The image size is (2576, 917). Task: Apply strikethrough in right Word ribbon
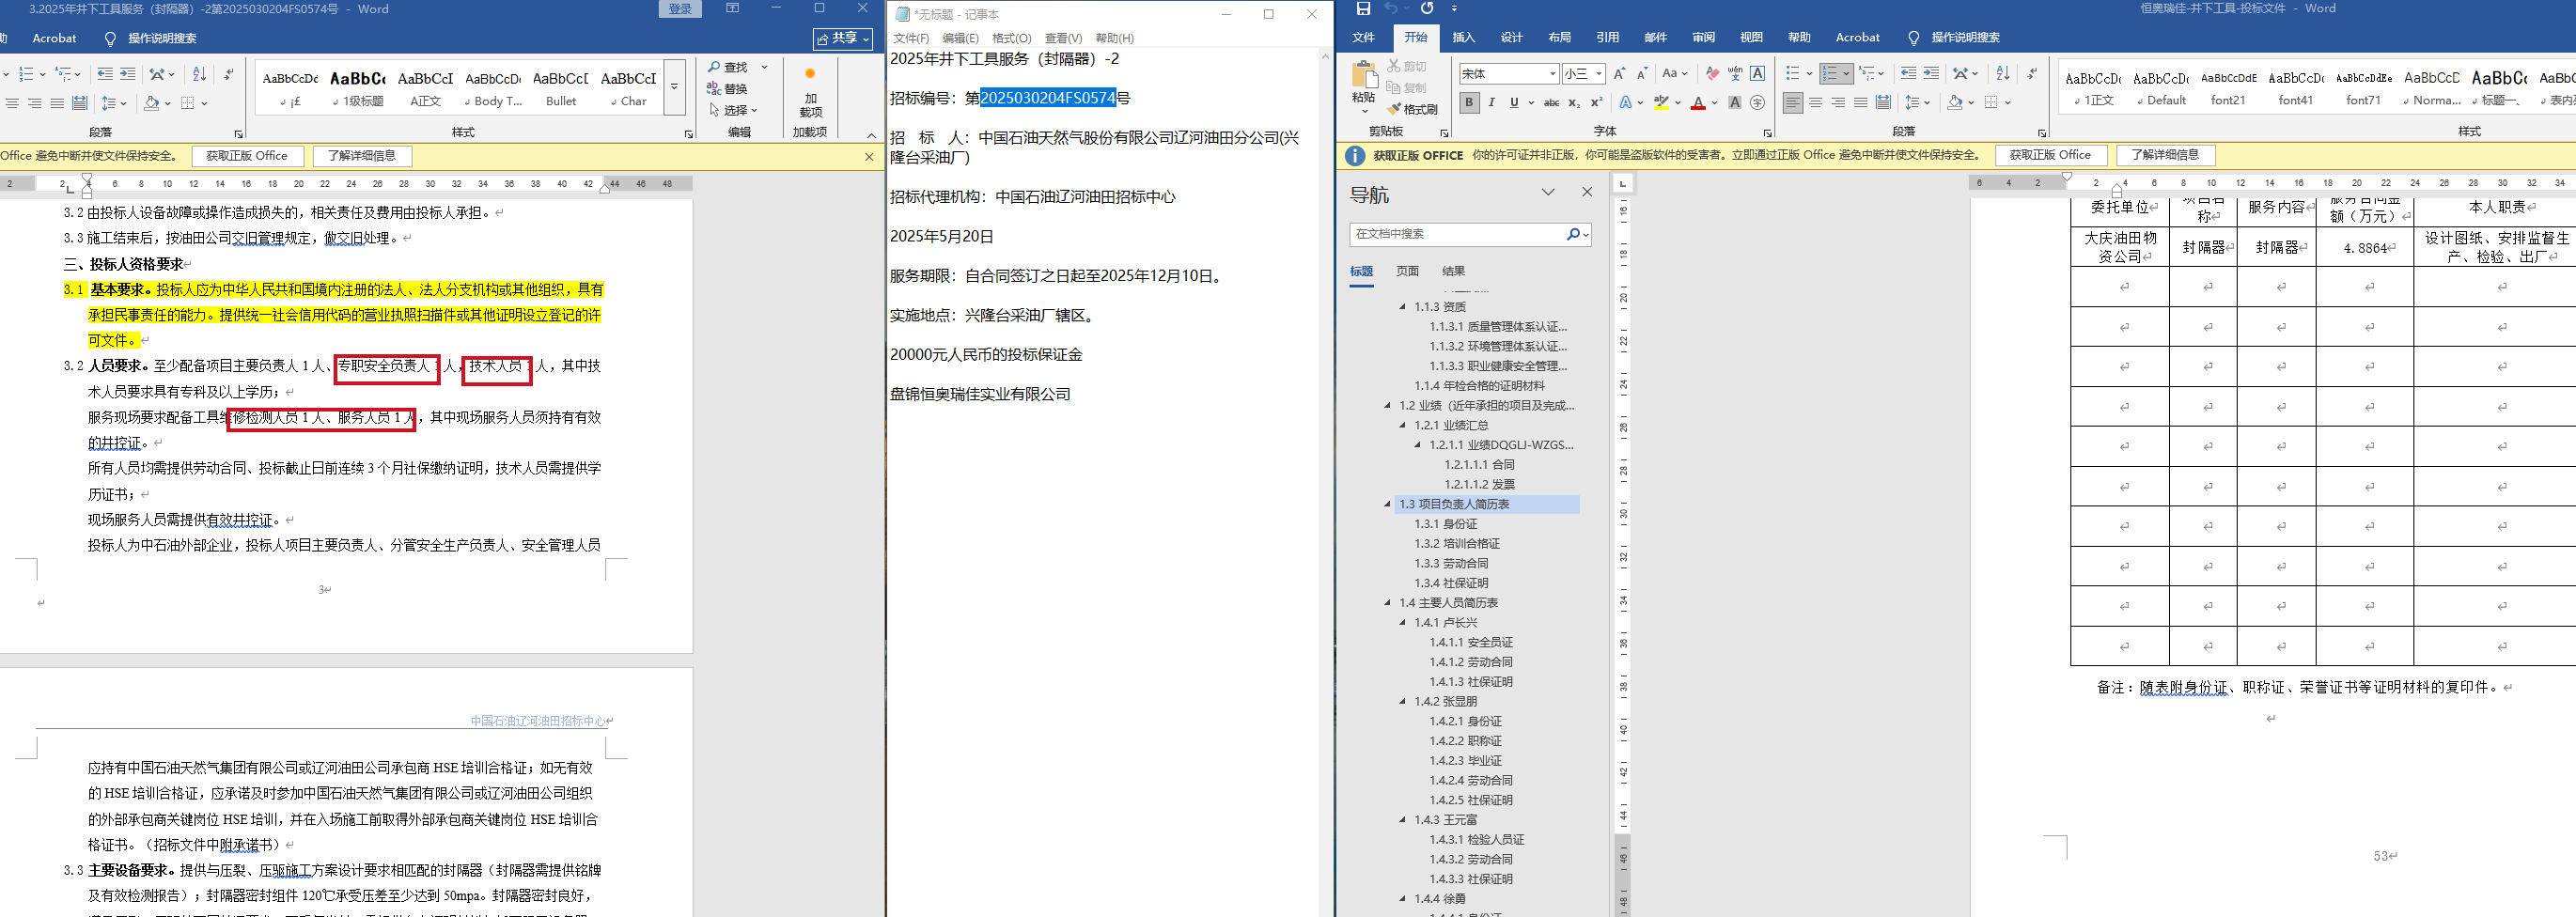point(1551,103)
